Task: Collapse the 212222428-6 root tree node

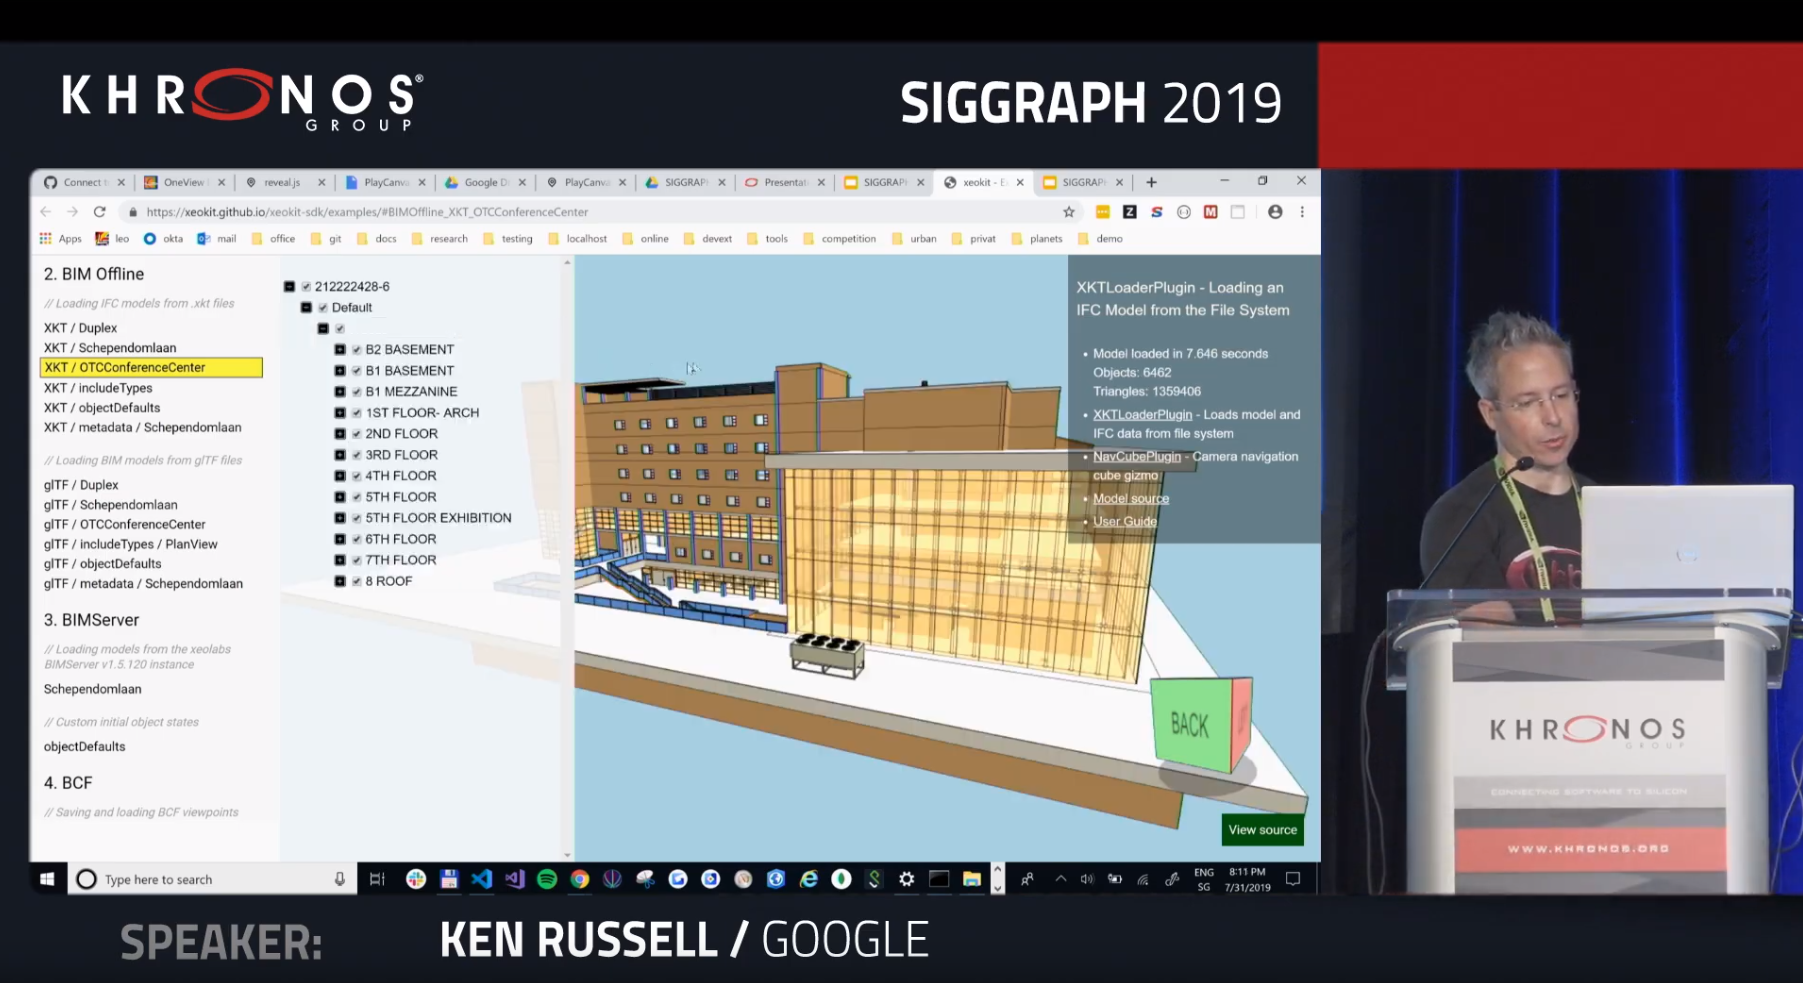Action: [290, 287]
